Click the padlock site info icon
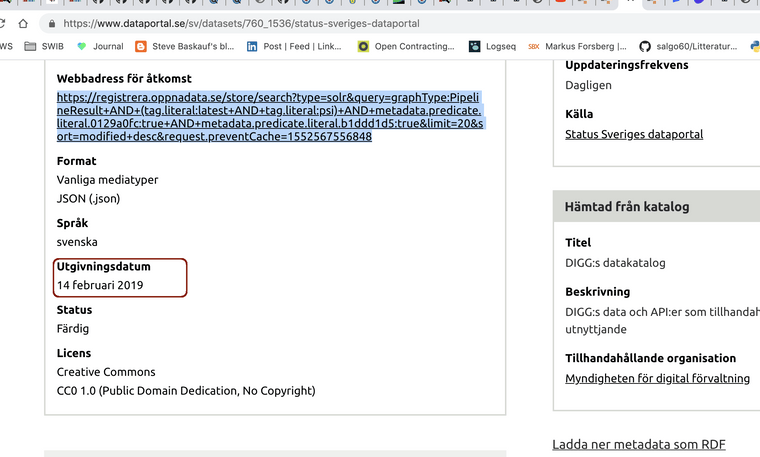Viewport: 760px width, 457px height. (51, 23)
